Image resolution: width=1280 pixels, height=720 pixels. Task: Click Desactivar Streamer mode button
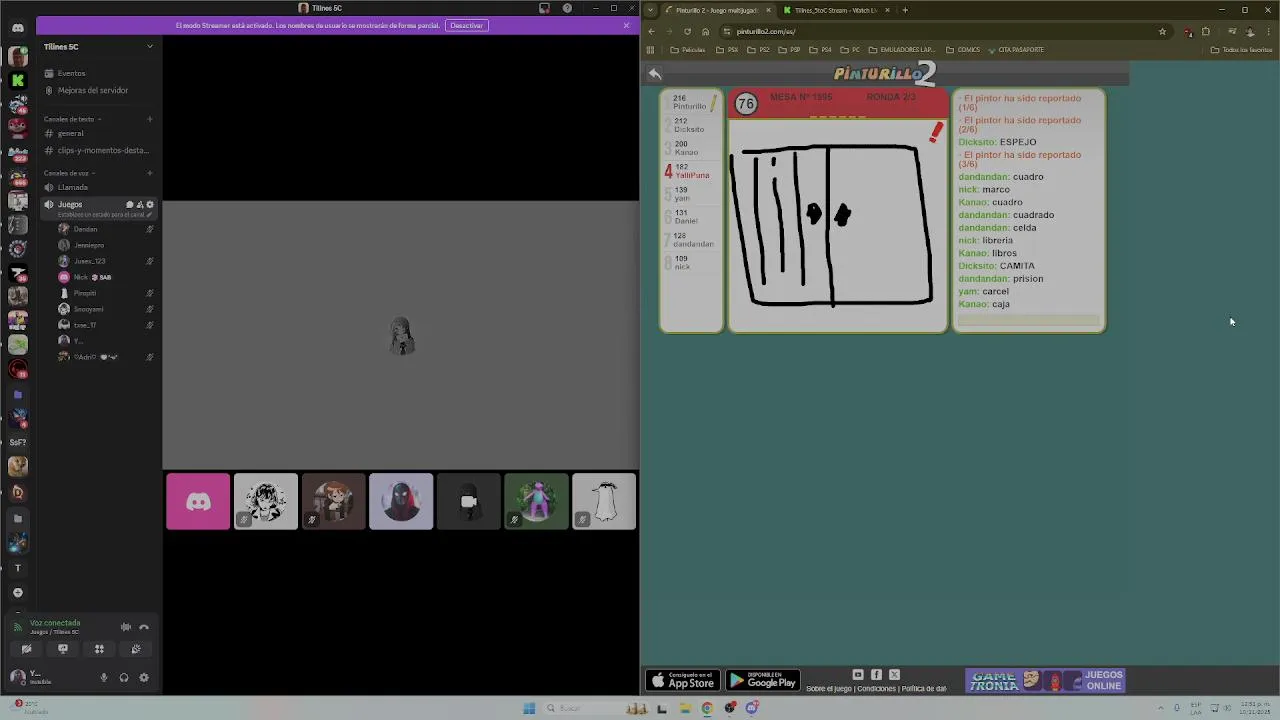pyautogui.click(x=466, y=25)
